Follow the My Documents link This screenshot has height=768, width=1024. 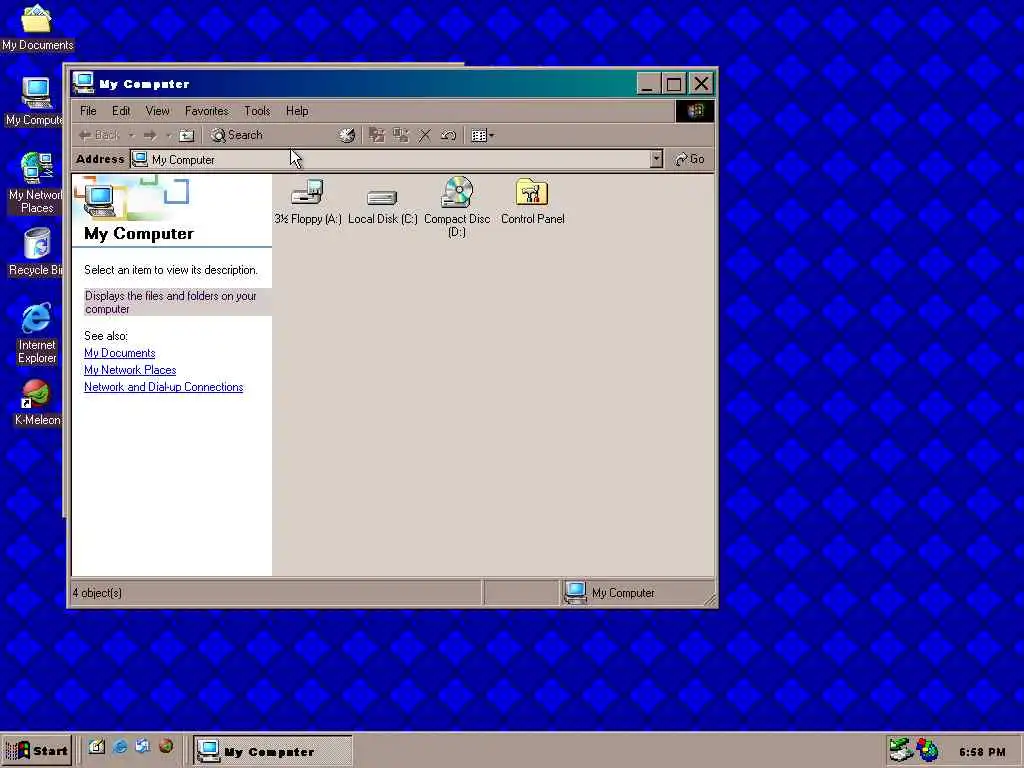pyautogui.click(x=120, y=353)
